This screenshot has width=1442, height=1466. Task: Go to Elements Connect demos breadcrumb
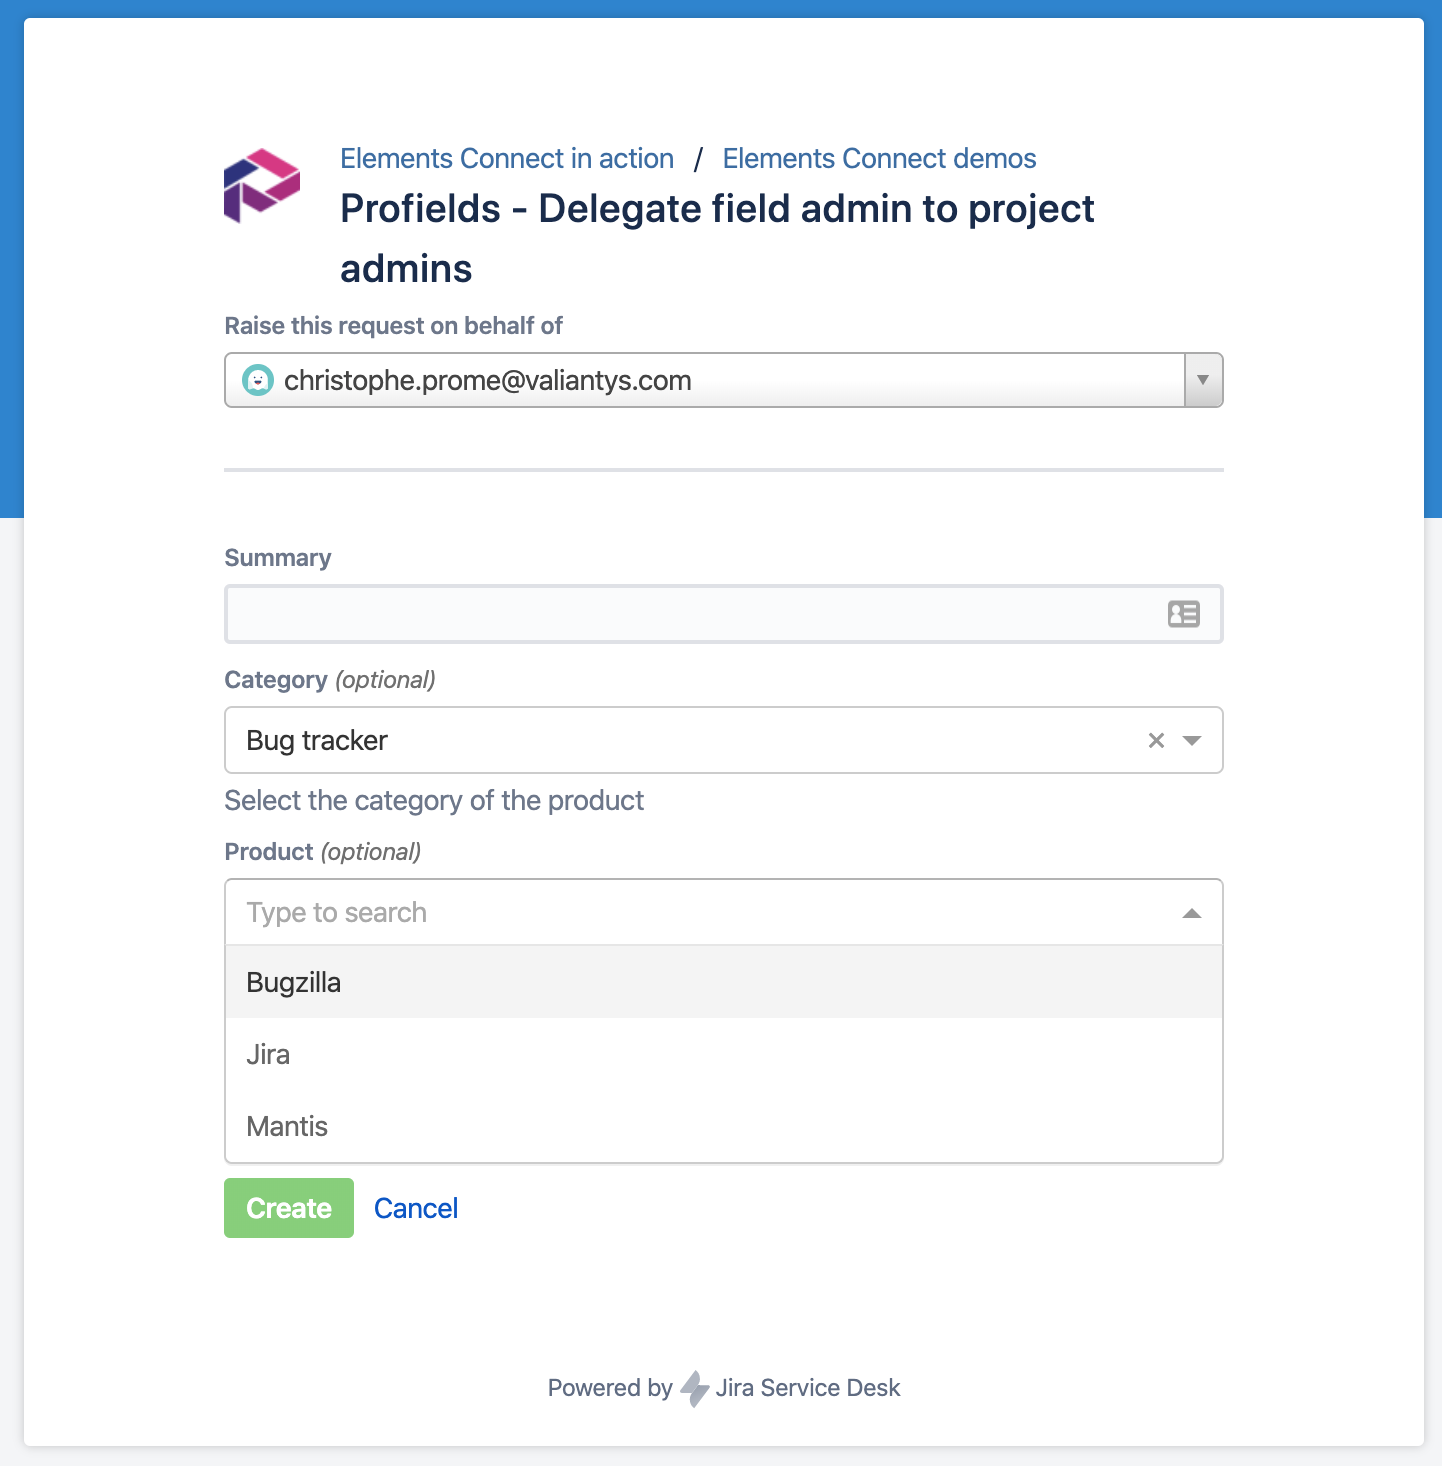879,158
